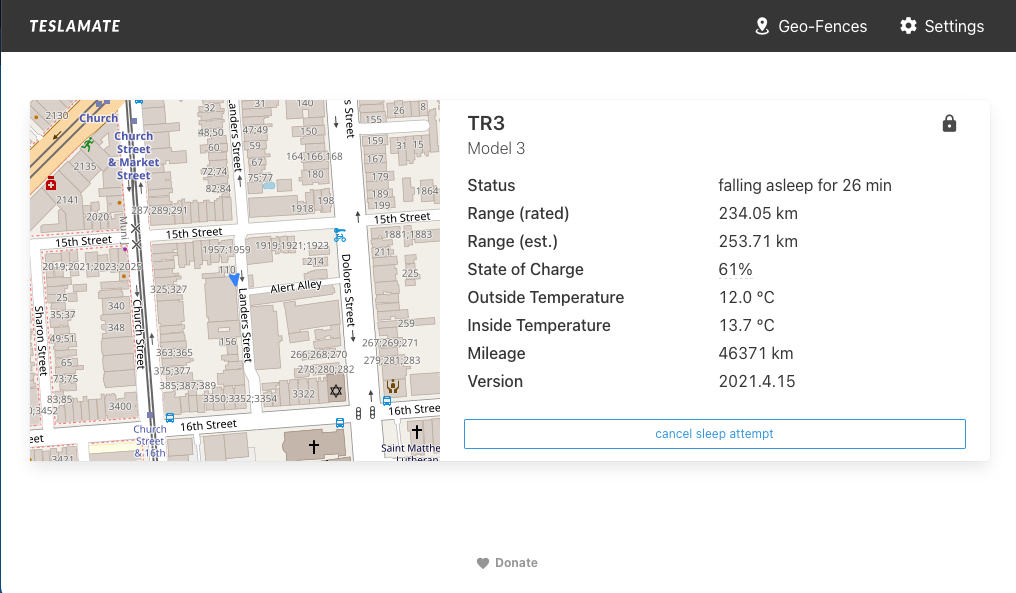Click the heart icon next to Donate
This screenshot has width=1016, height=593.
click(482, 562)
